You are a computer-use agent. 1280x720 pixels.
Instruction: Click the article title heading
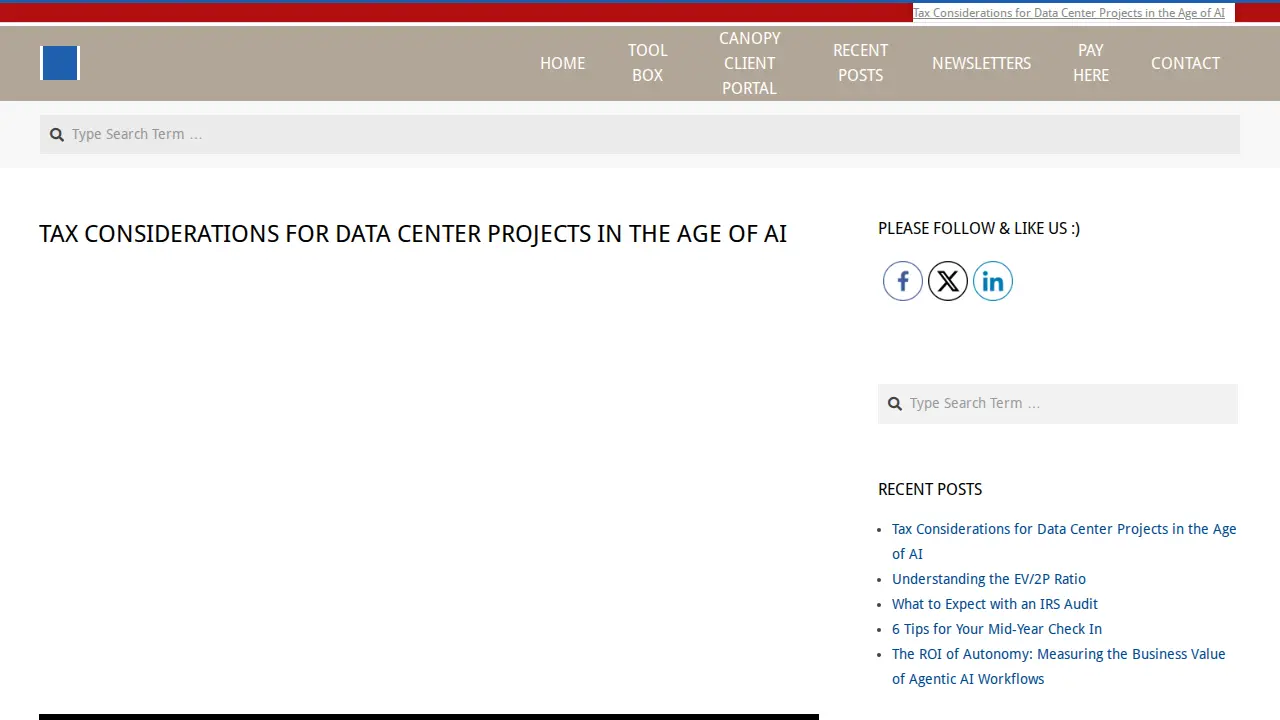tap(413, 234)
